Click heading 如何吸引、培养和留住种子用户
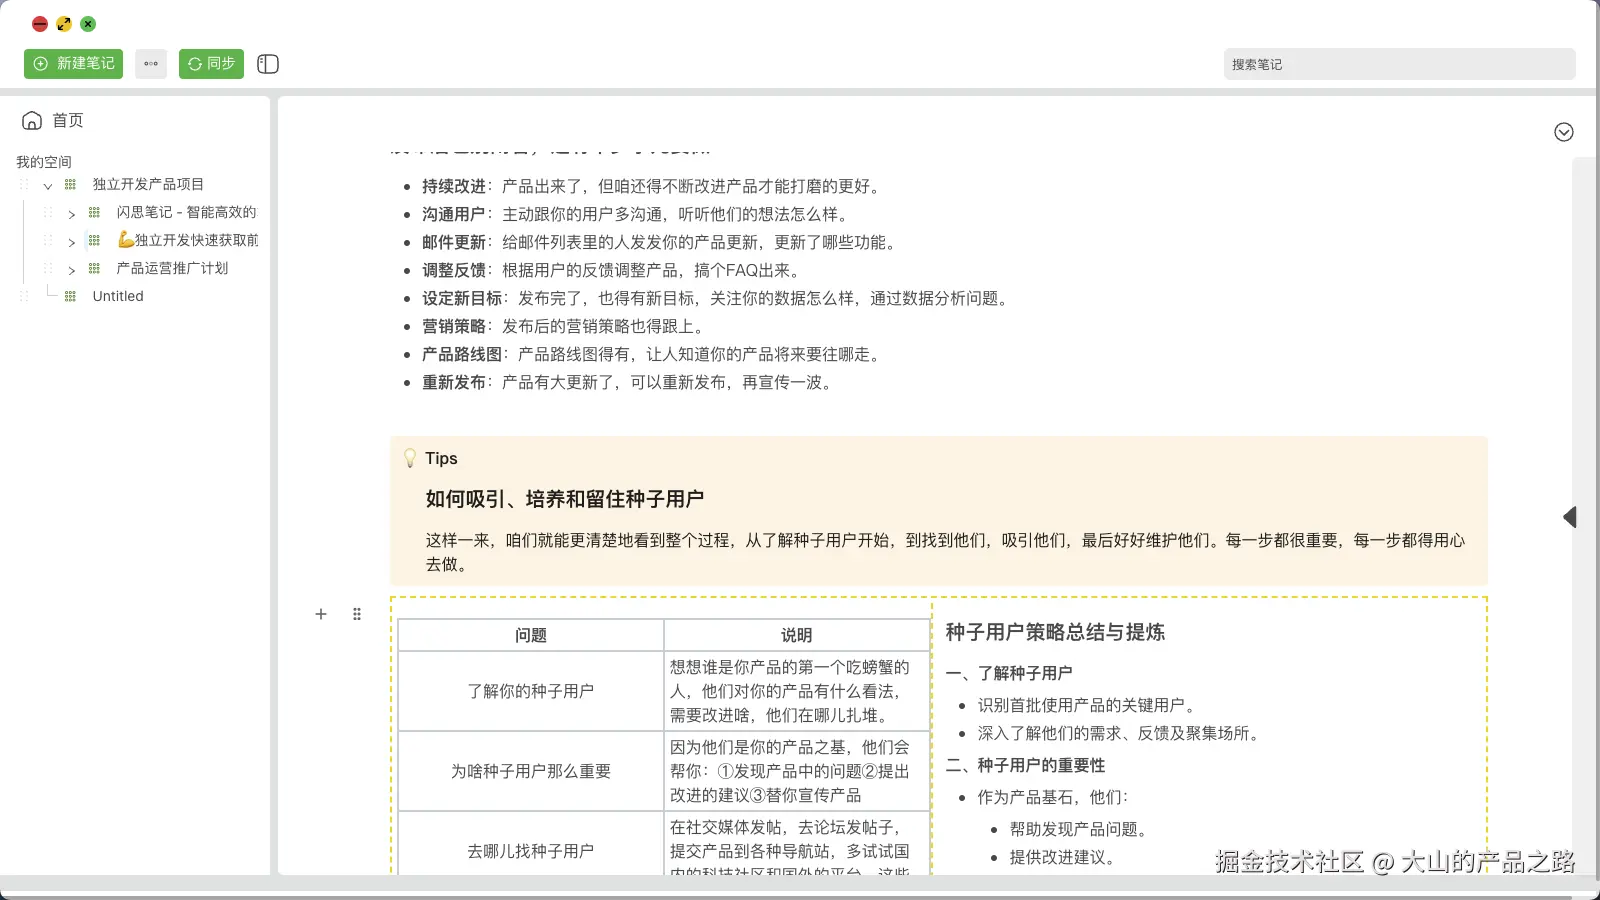This screenshot has height=900, width=1600. pos(565,499)
